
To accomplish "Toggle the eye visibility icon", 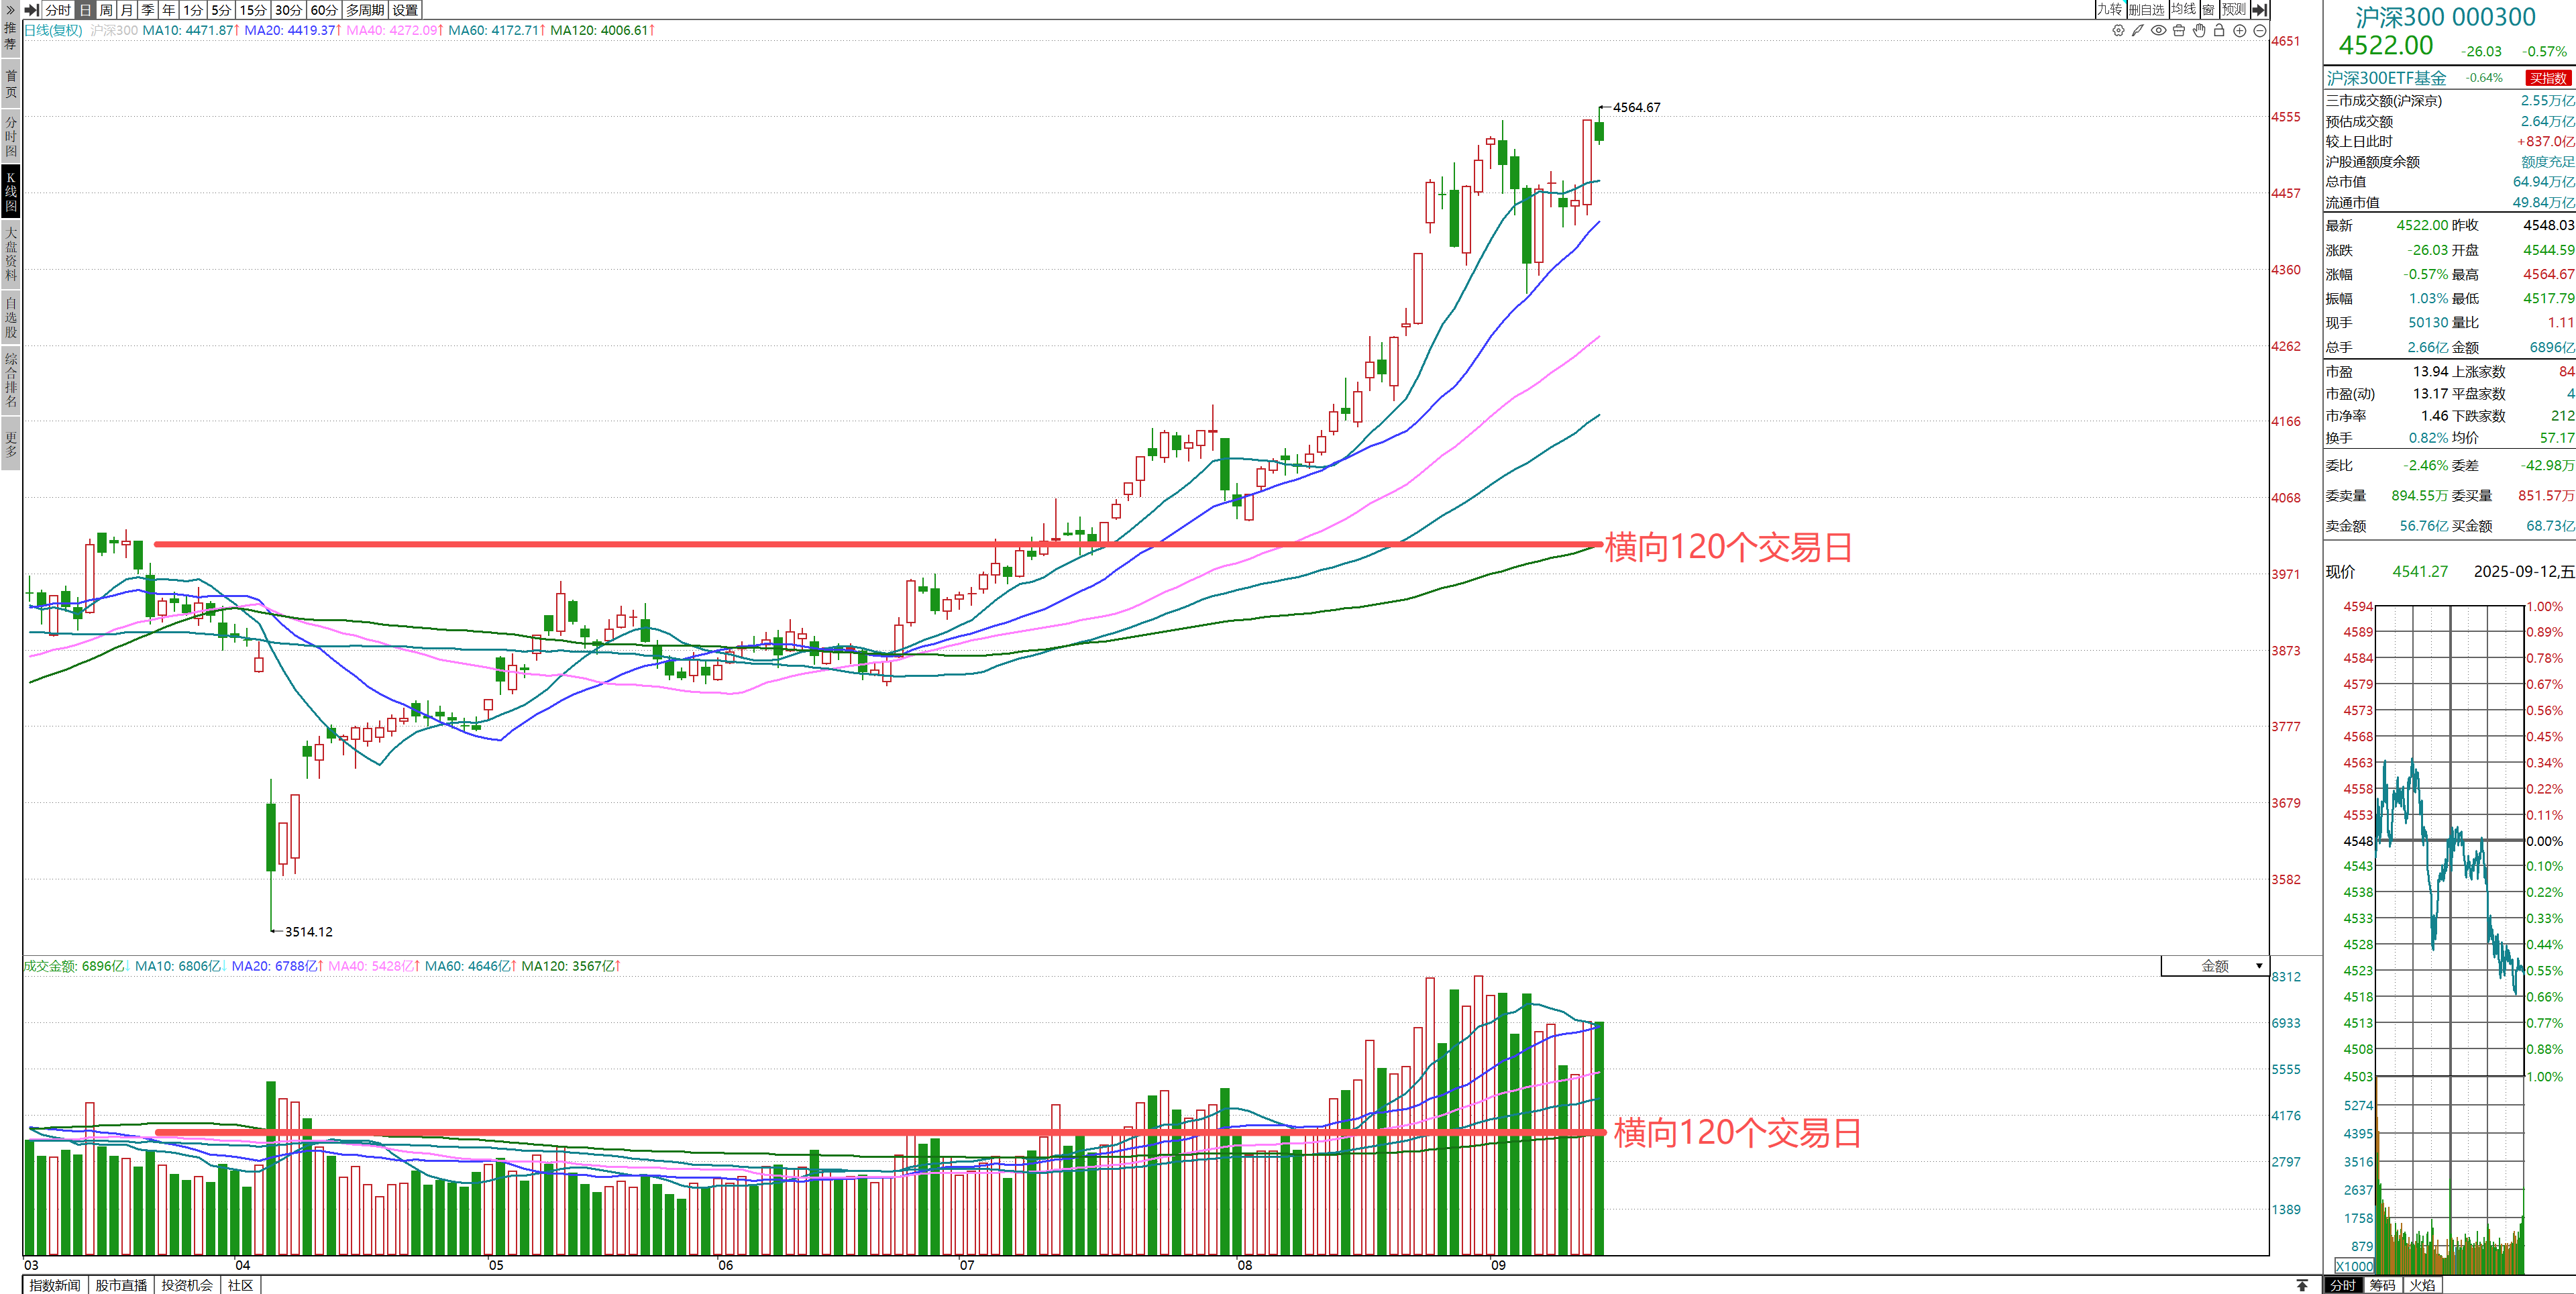I will 2158,31.
